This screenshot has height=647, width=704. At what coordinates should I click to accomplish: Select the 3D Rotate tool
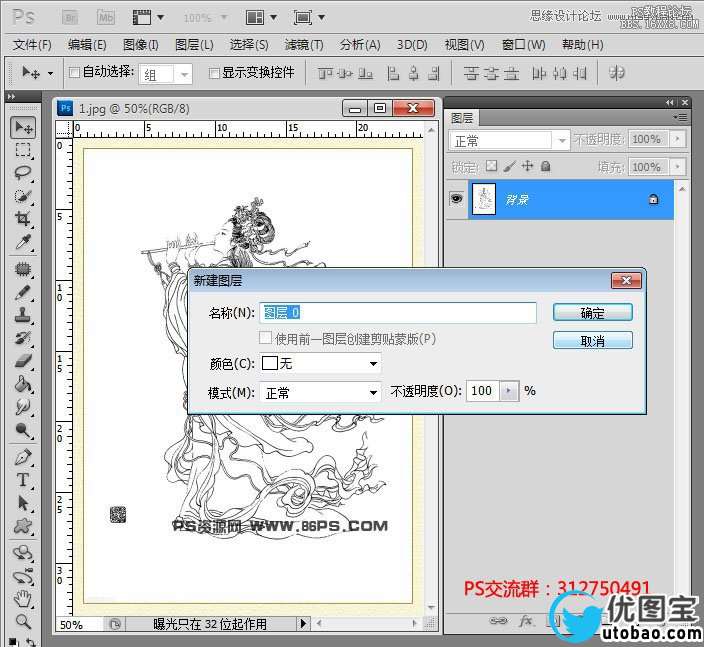coord(23,552)
